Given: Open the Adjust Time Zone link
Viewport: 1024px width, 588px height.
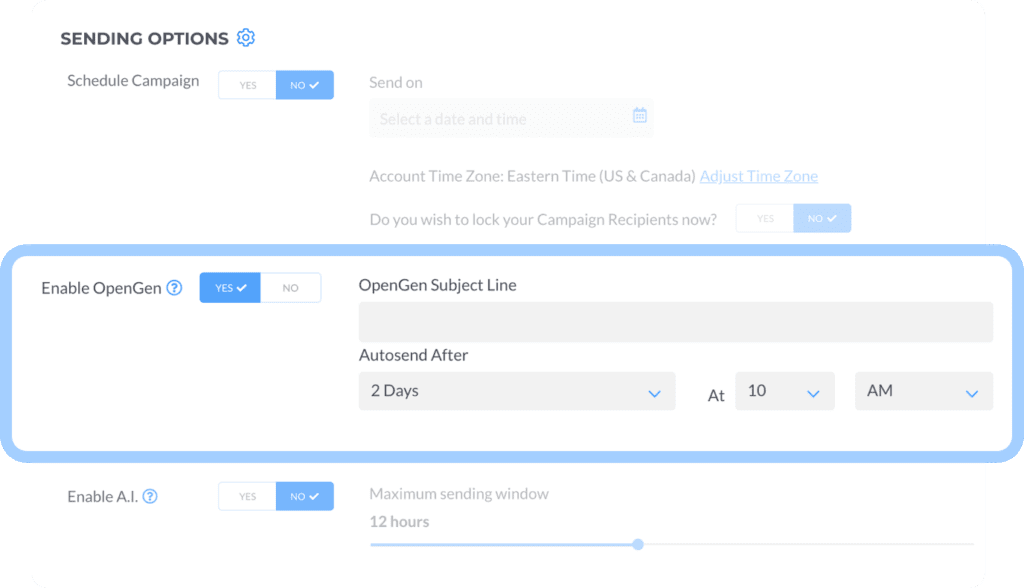Looking at the screenshot, I should click(759, 176).
